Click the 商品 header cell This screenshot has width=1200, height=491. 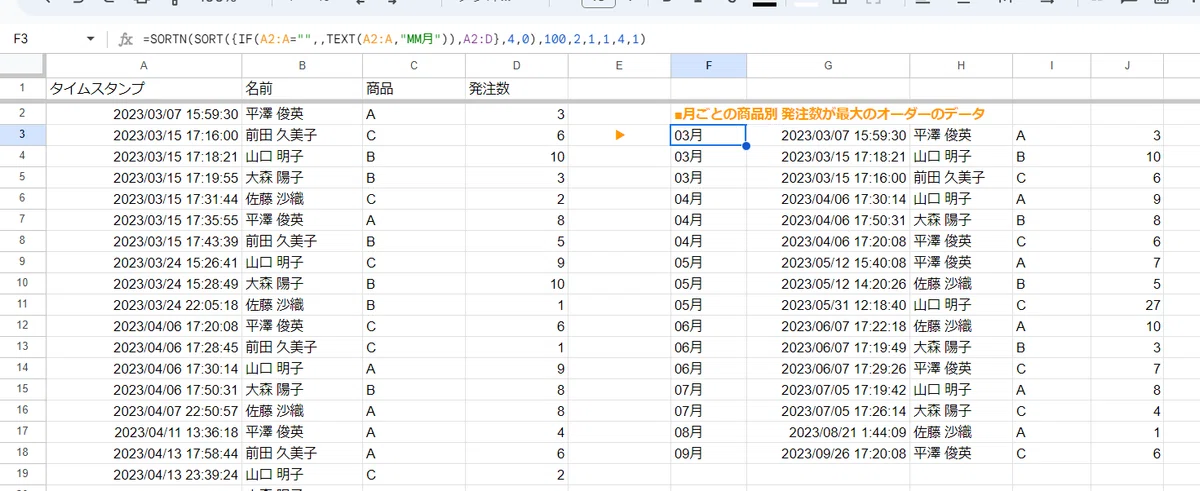pyautogui.click(x=415, y=89)
